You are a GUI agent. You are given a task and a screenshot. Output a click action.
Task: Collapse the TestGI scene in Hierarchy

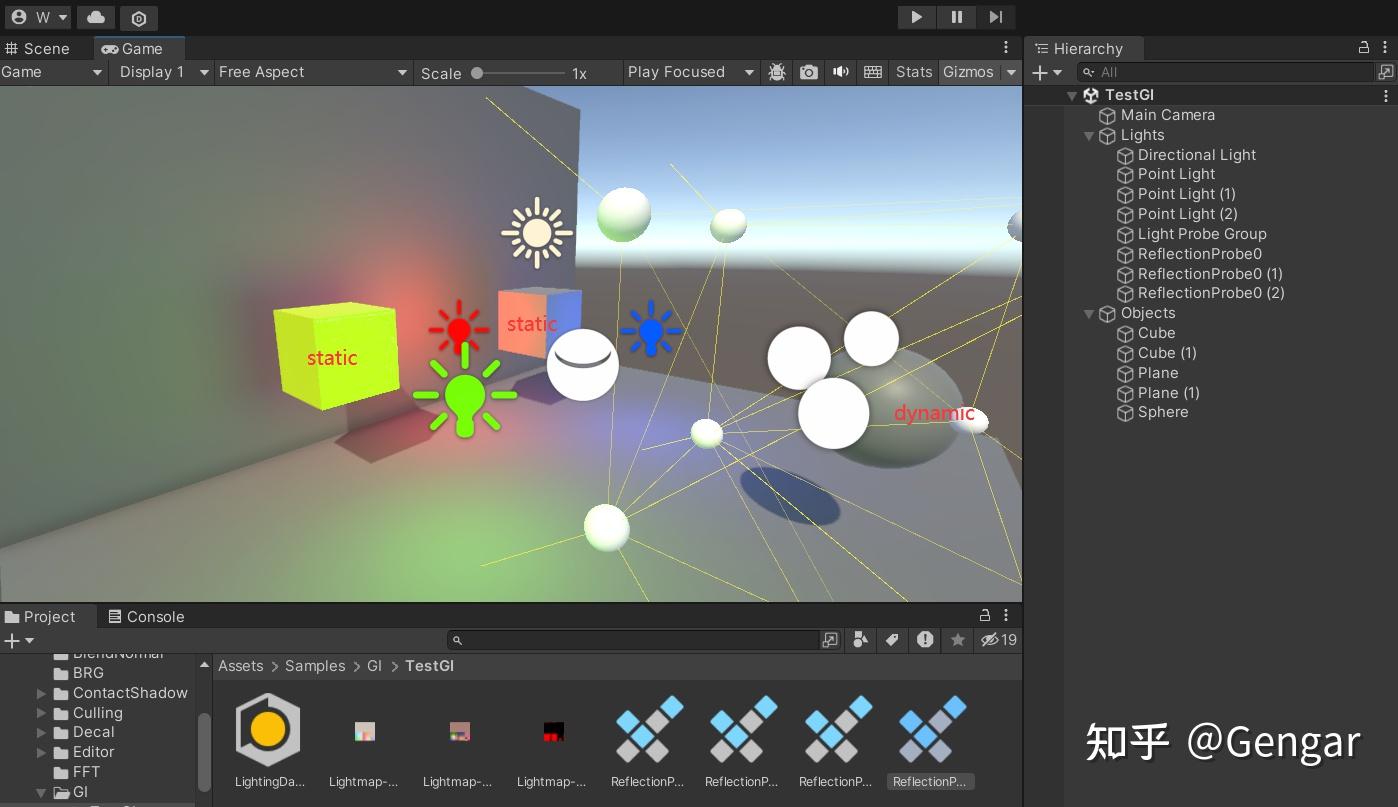(x=1072, y=96)
